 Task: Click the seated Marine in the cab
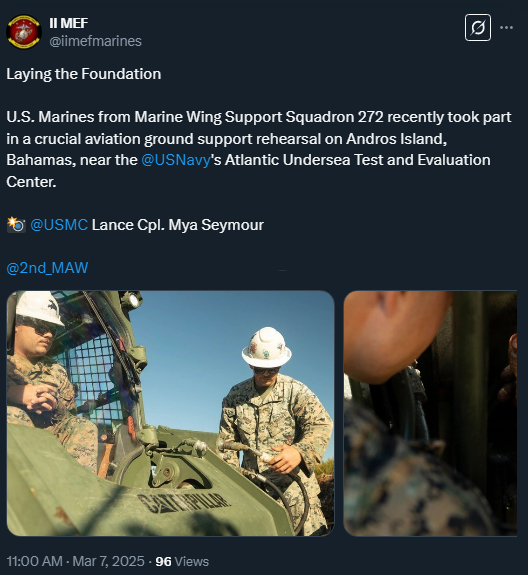click(46, 378)
